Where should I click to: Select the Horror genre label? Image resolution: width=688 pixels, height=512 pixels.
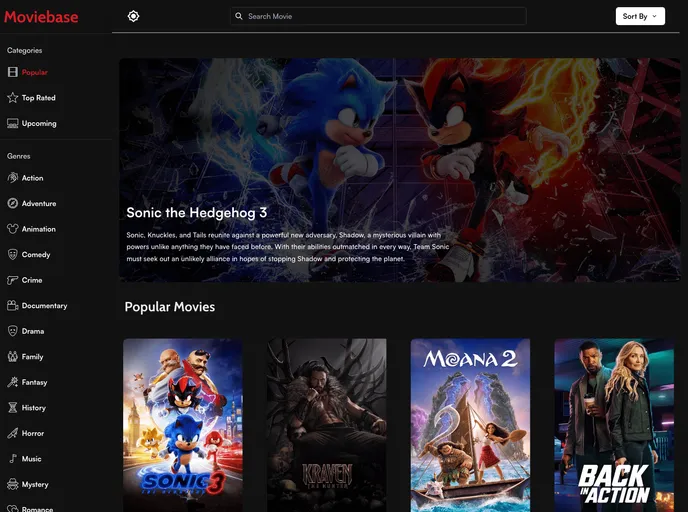pyautogui.click(x=33, y=433)
